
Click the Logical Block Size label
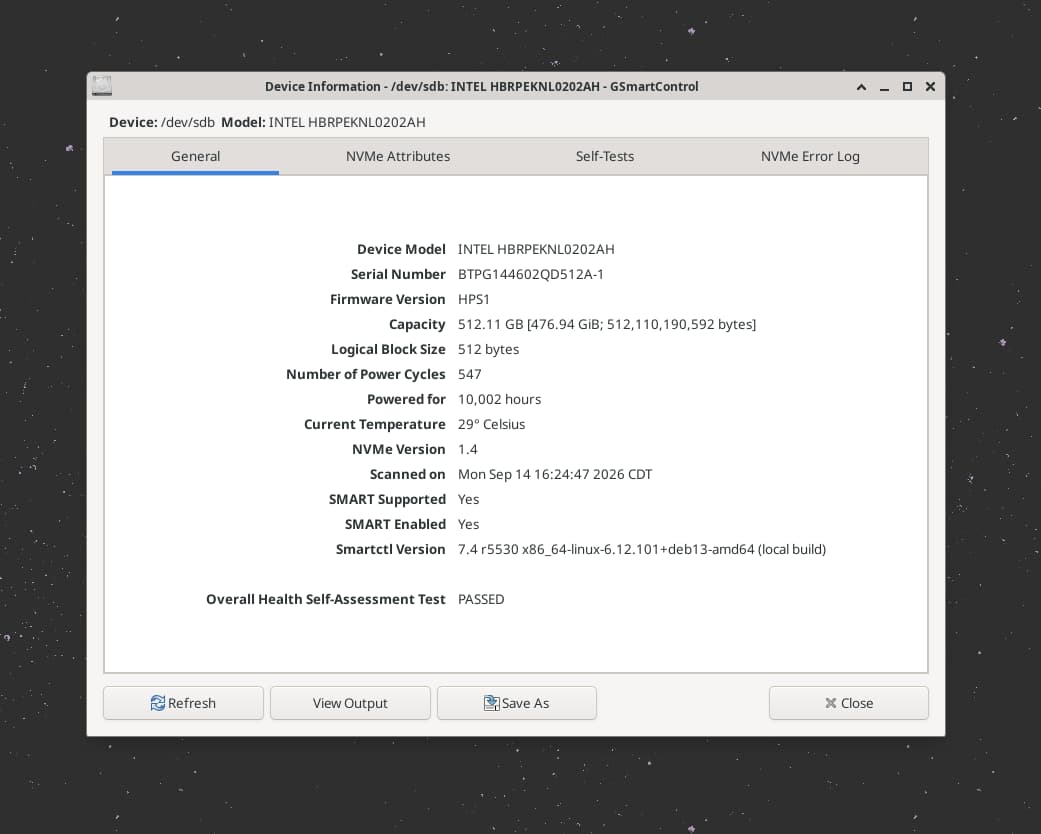(388, 349)
